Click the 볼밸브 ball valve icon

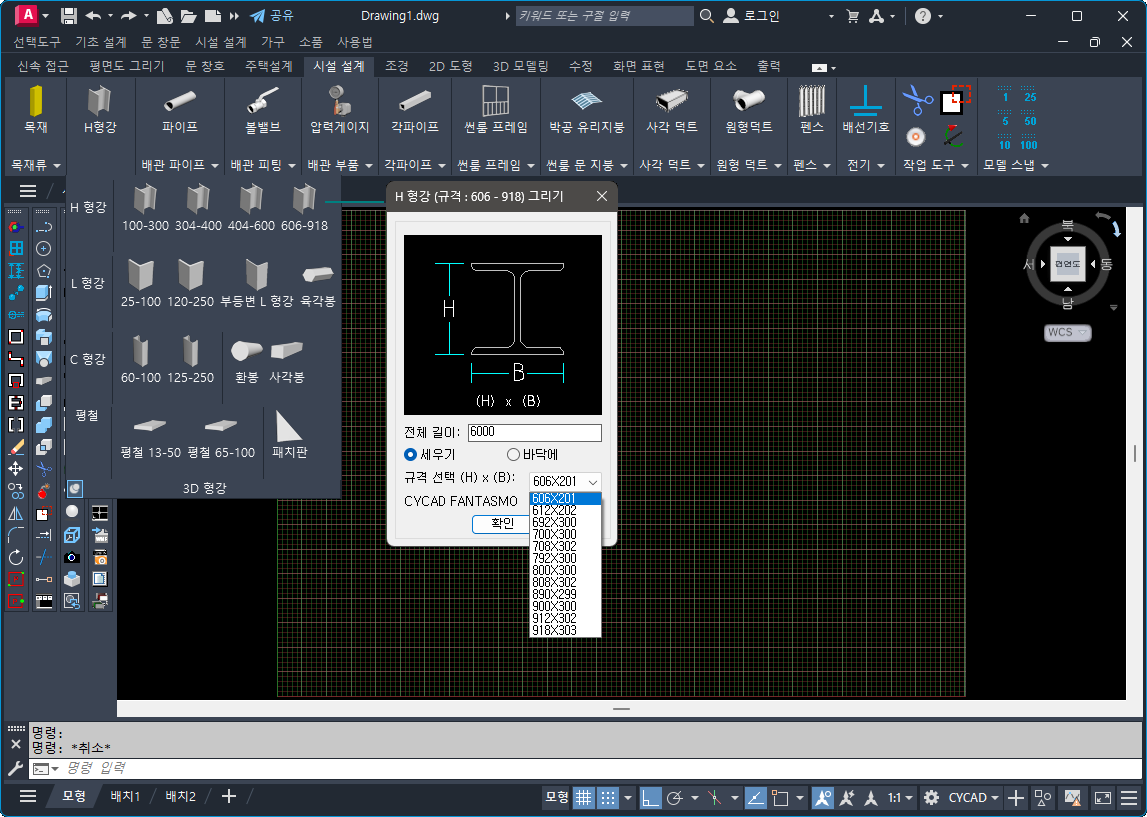click(263, 102)
